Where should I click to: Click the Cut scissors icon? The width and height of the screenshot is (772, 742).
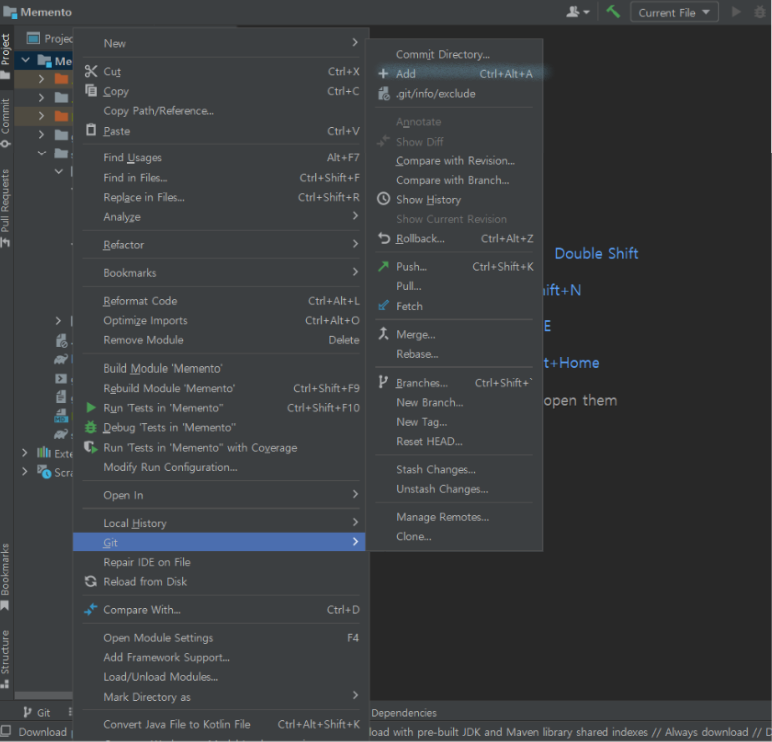pyautogui.click(x=91, y=71)
